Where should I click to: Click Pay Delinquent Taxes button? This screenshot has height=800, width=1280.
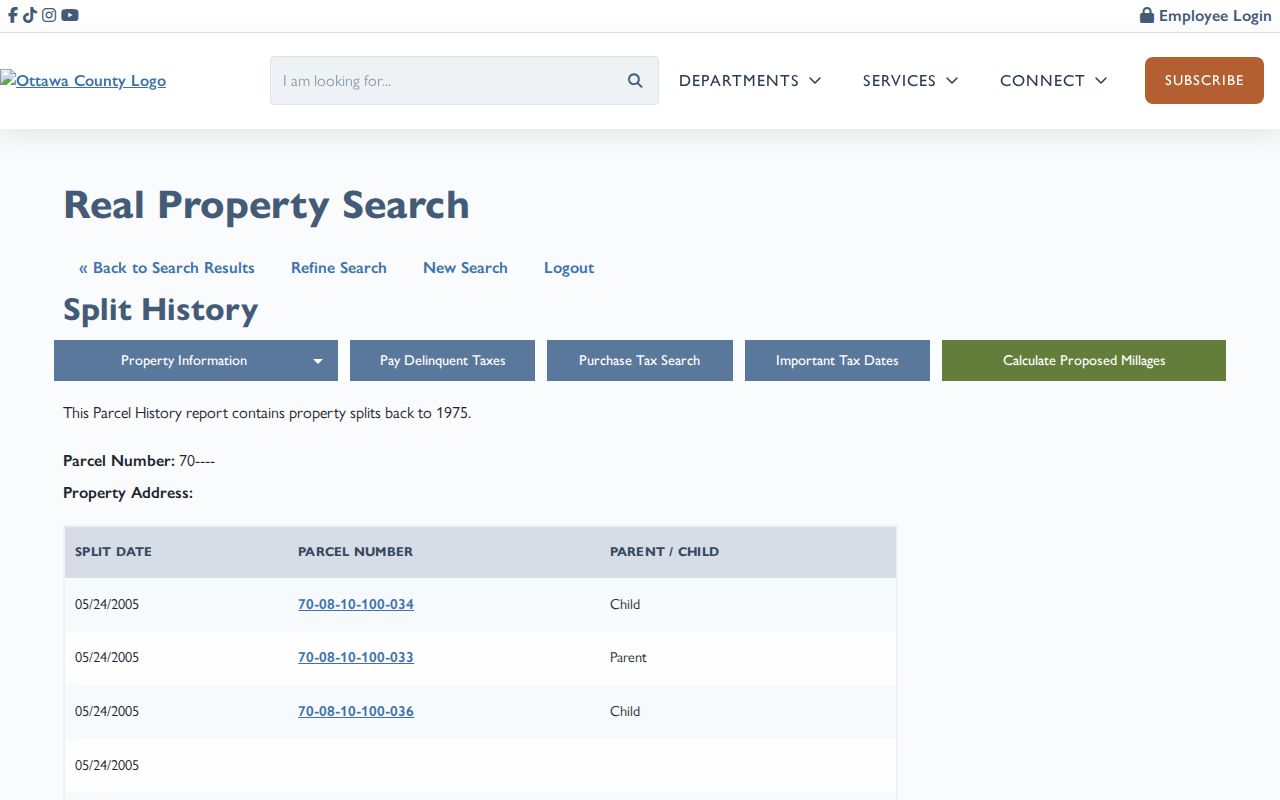[442, 361]
